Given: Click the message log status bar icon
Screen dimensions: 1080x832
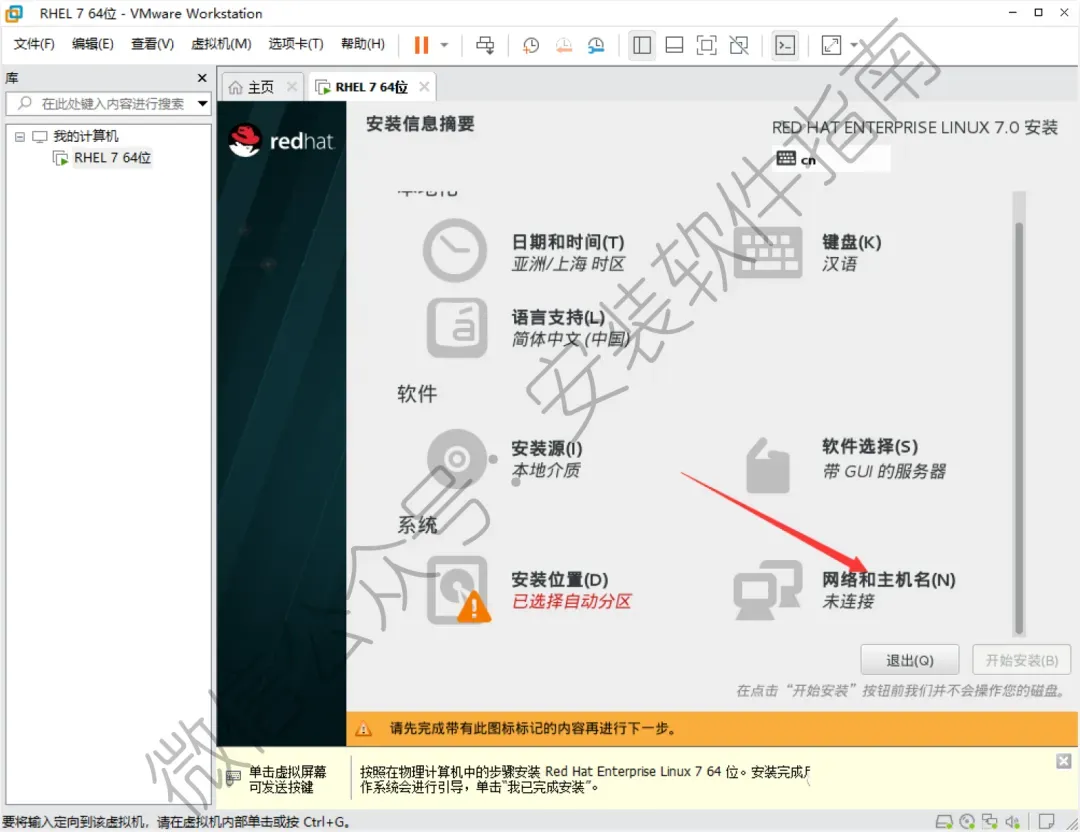Looking at the screenshot, I should 1046,822.
